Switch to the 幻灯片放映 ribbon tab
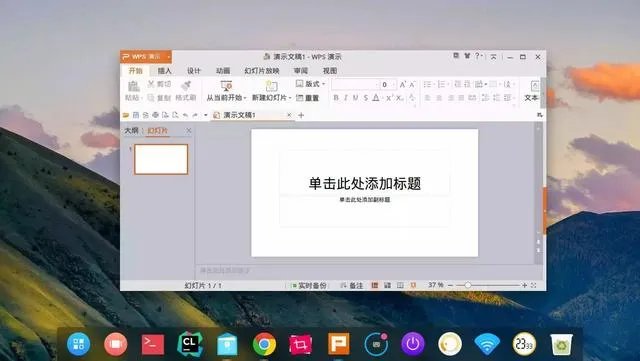This screenshot has height=361, width=640. point(262,71)
